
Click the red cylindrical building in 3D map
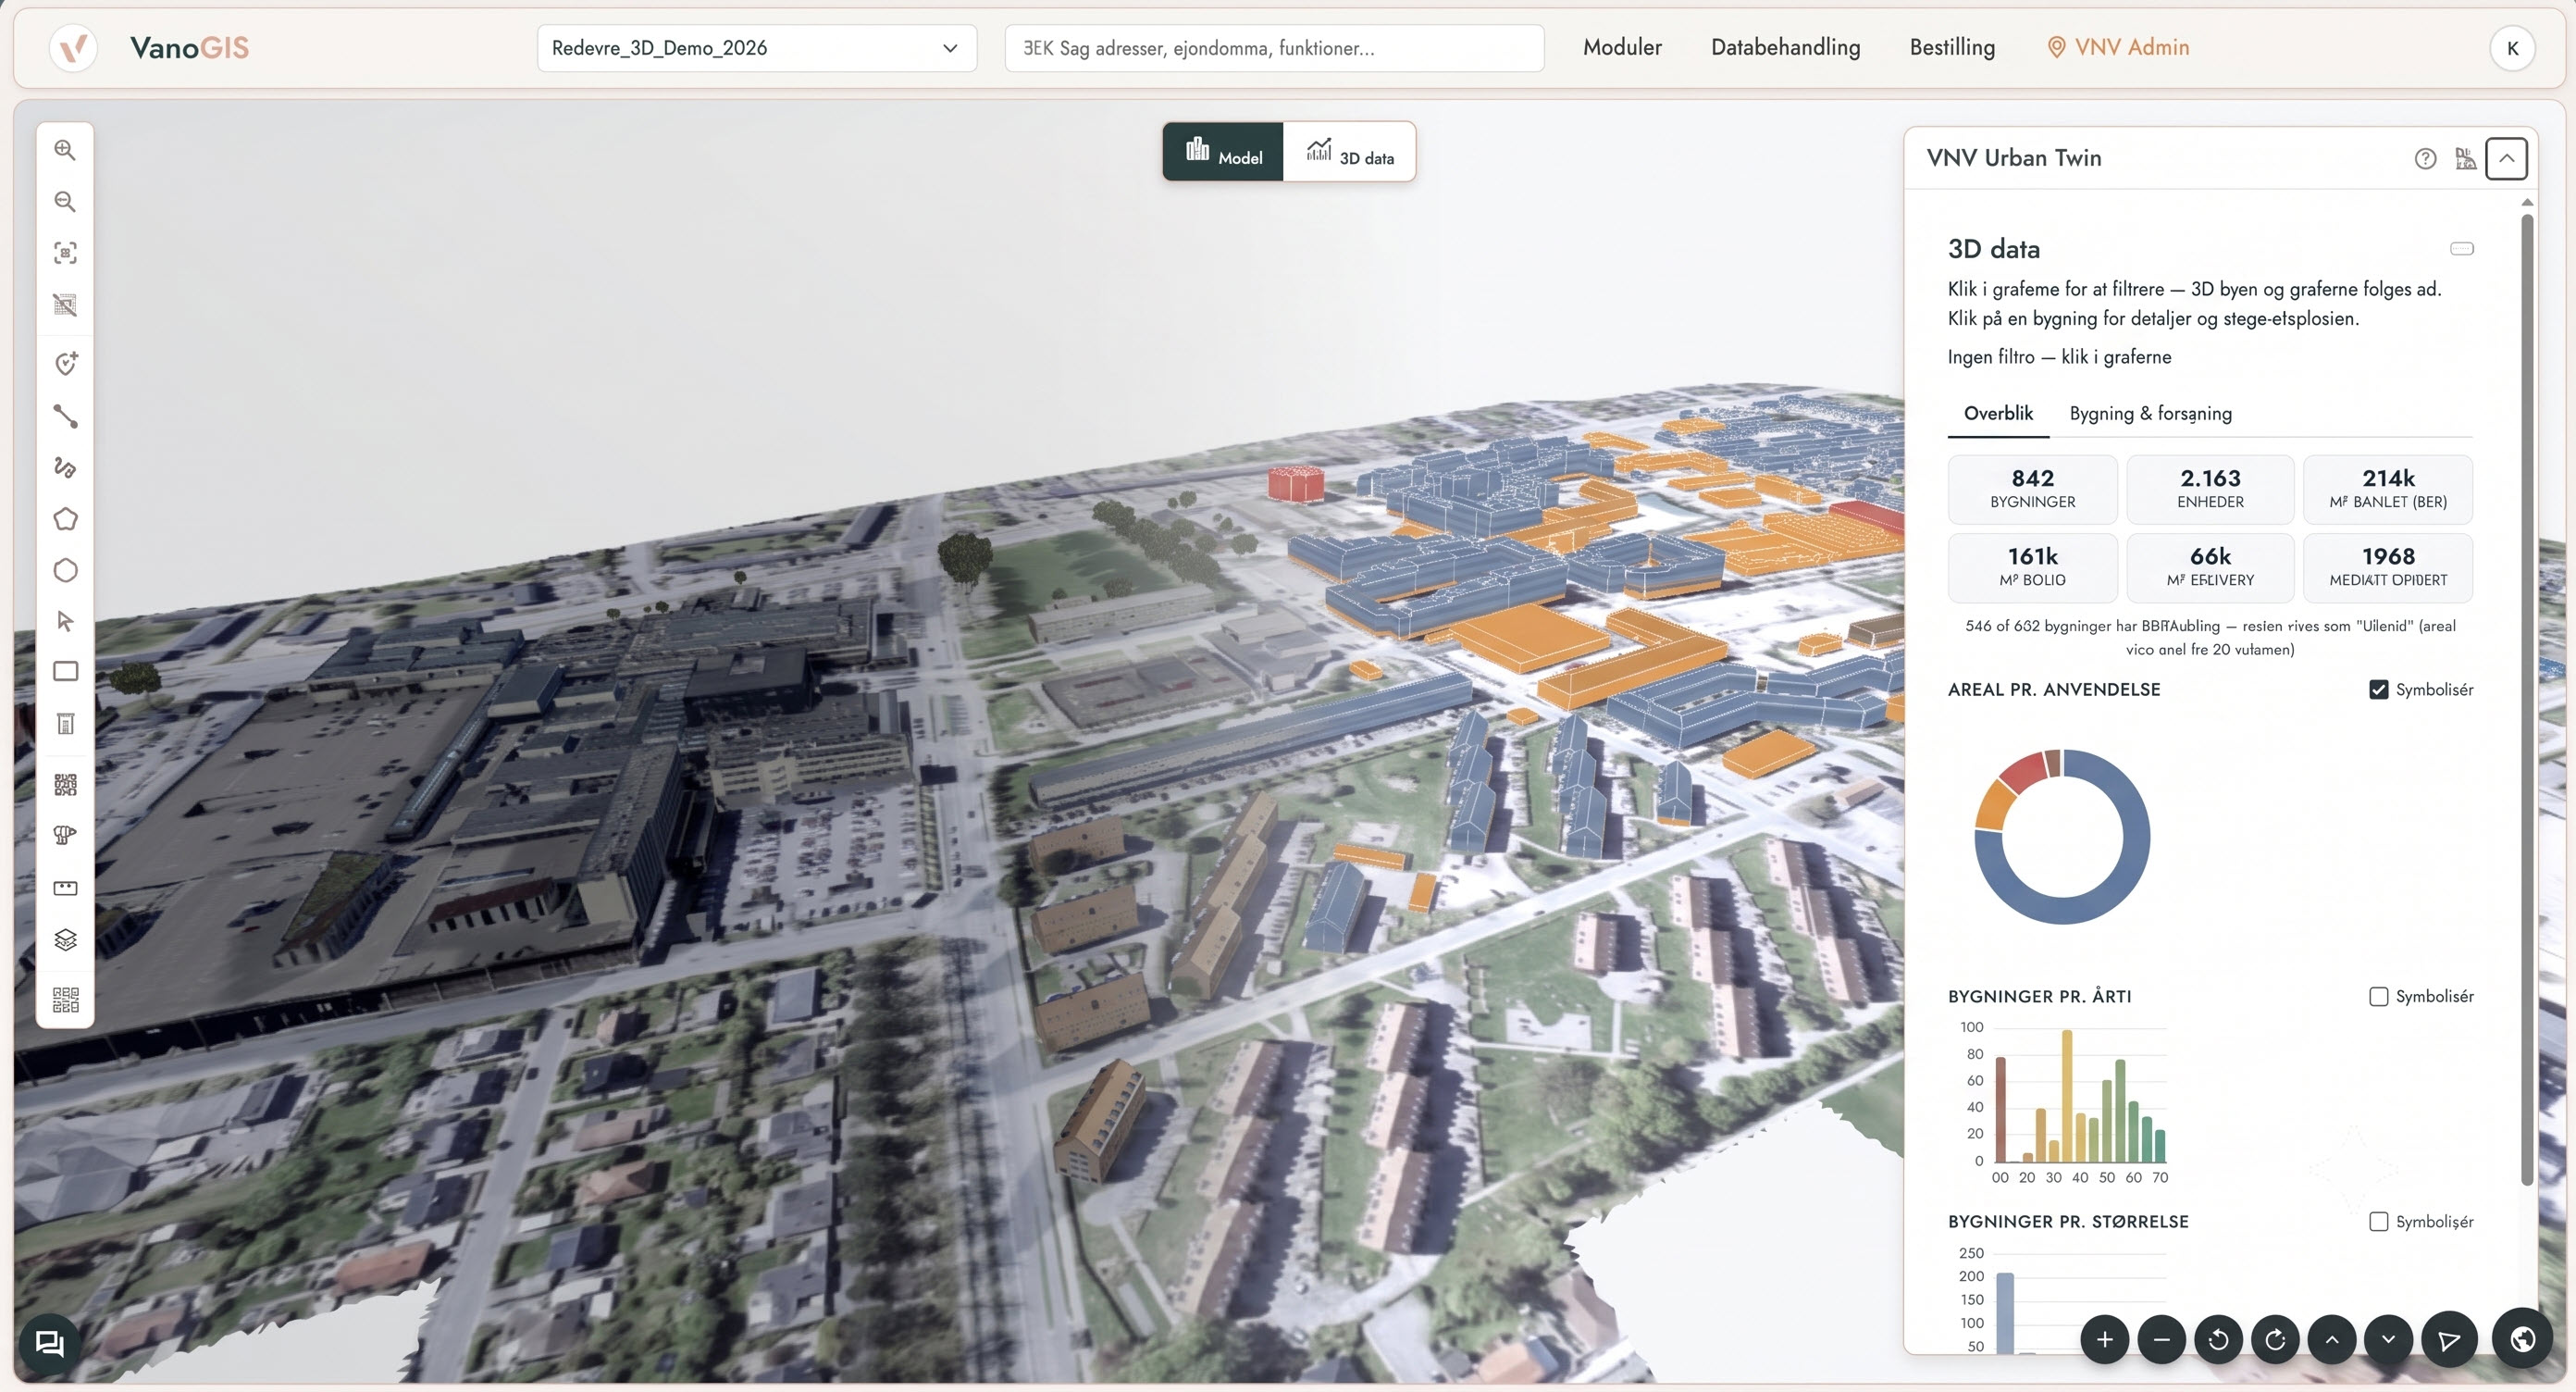[1296, 483]
